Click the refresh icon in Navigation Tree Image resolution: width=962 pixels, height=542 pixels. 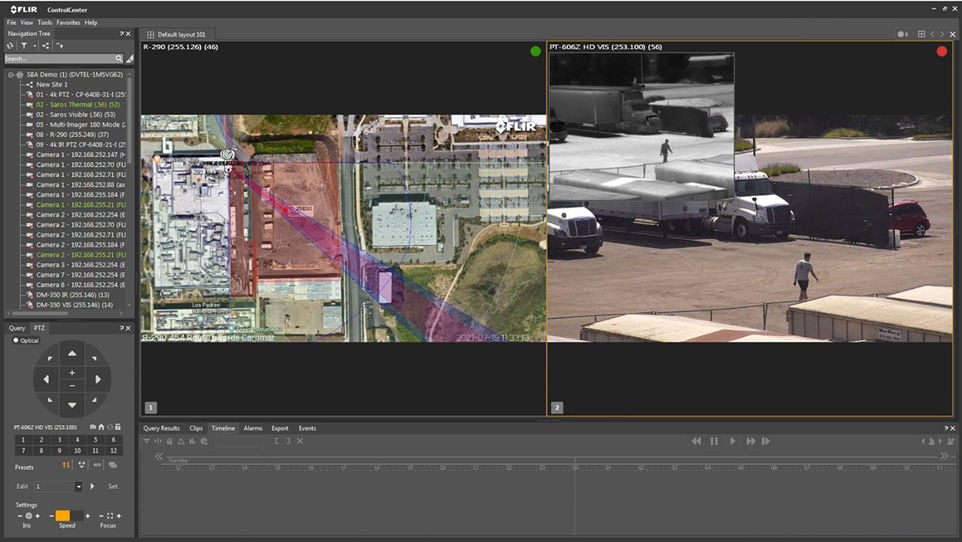pyautogui.click(x=10, y=46)
